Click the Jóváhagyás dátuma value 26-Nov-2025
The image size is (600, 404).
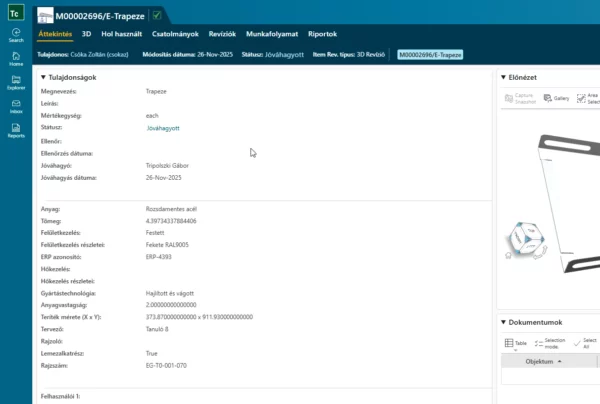click(x=163, y=178)
